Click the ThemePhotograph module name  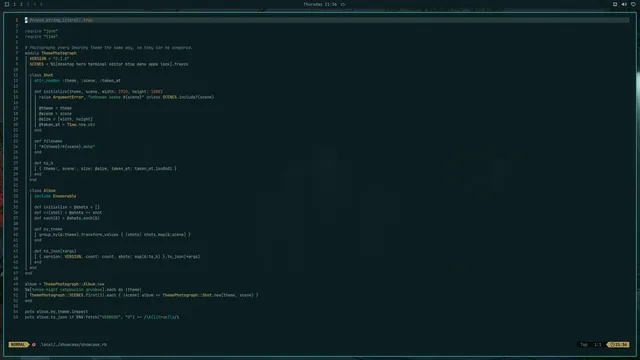59,53
